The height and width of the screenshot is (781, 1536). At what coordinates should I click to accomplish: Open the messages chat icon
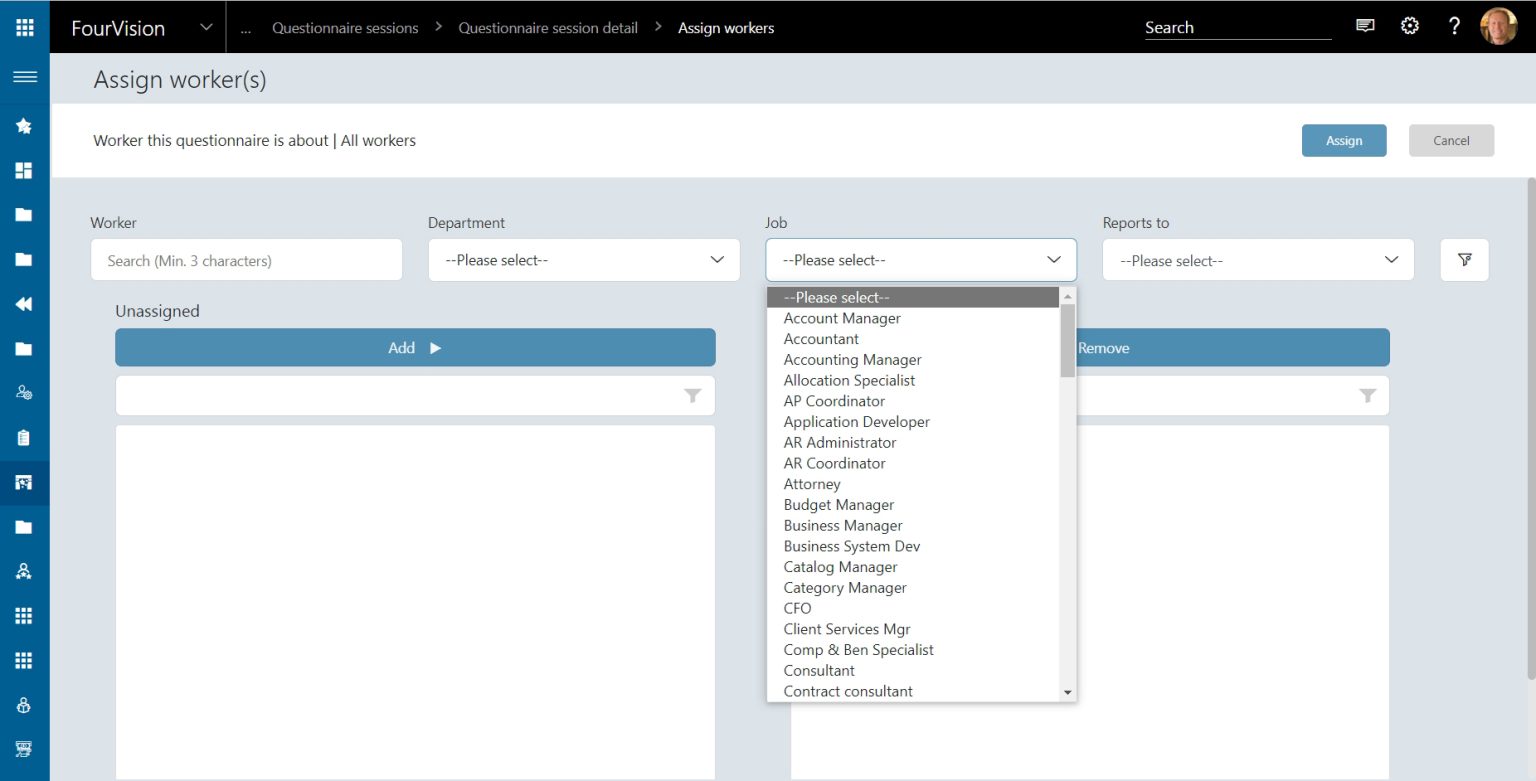(x=1365, y=27)
